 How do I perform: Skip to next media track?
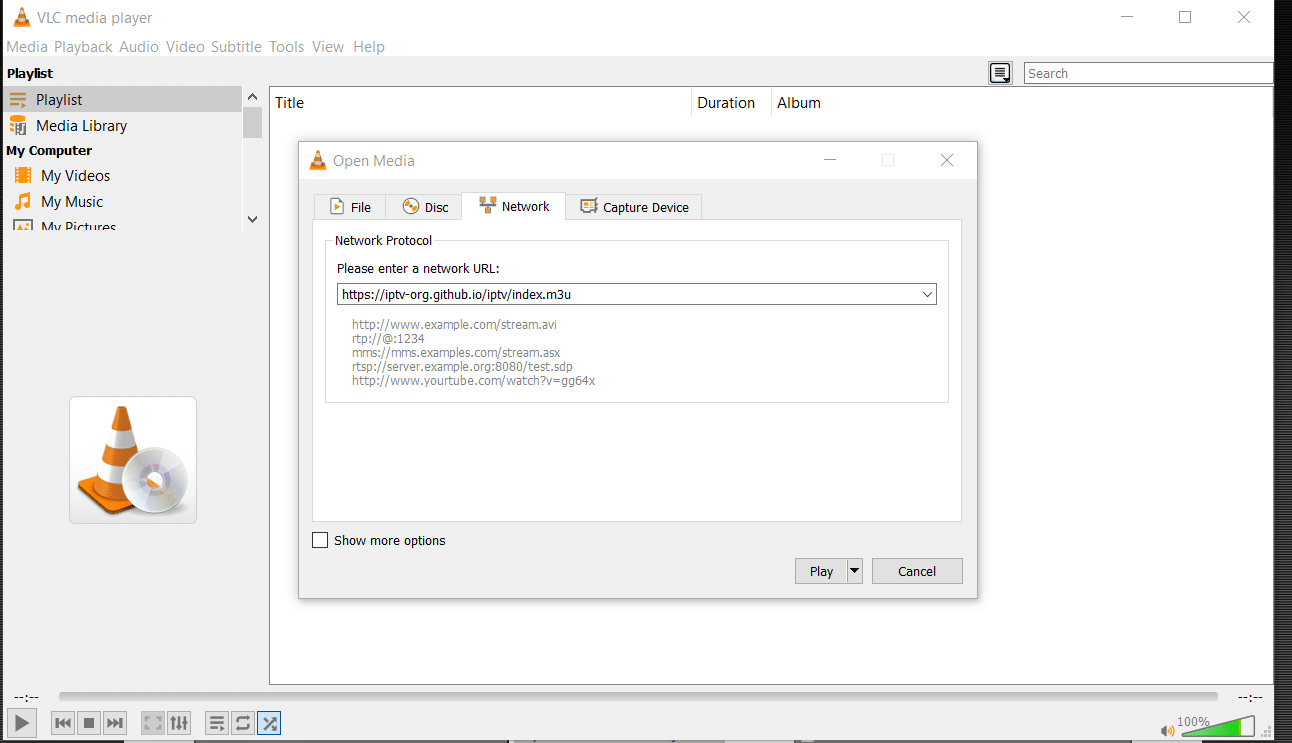pyautogui.click(x=115, y=722)
